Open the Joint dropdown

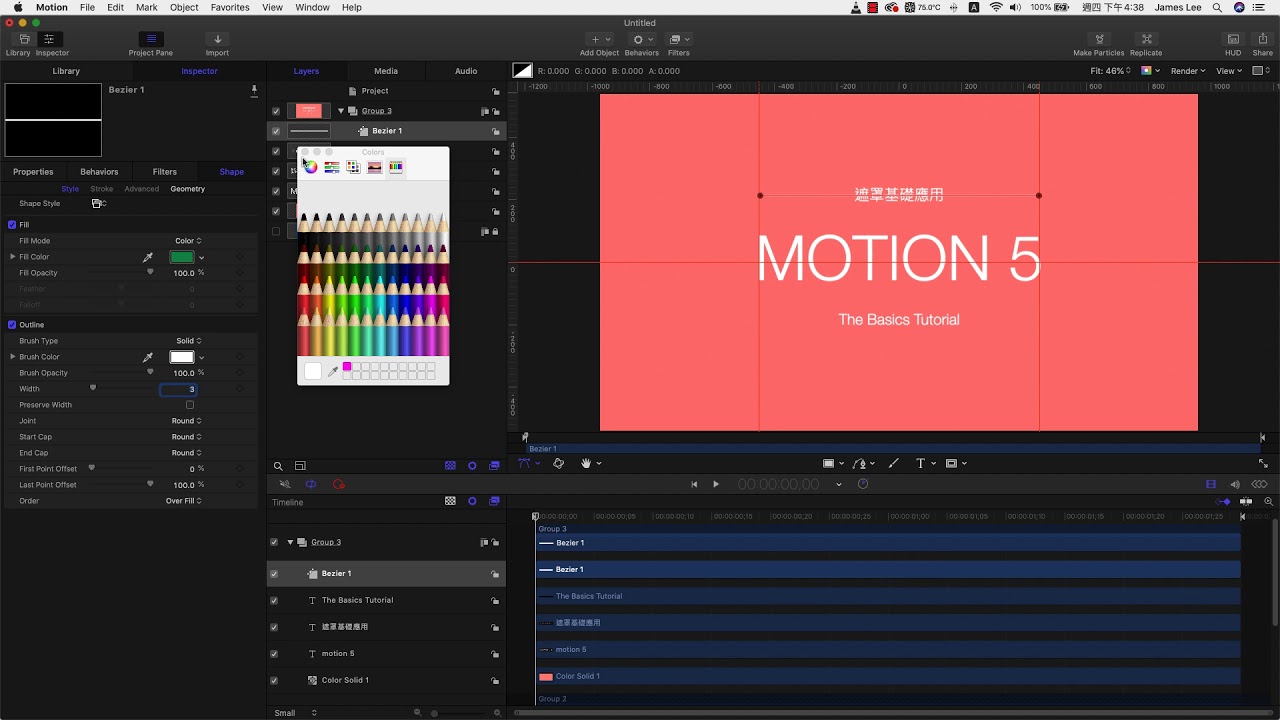[186, 421]
